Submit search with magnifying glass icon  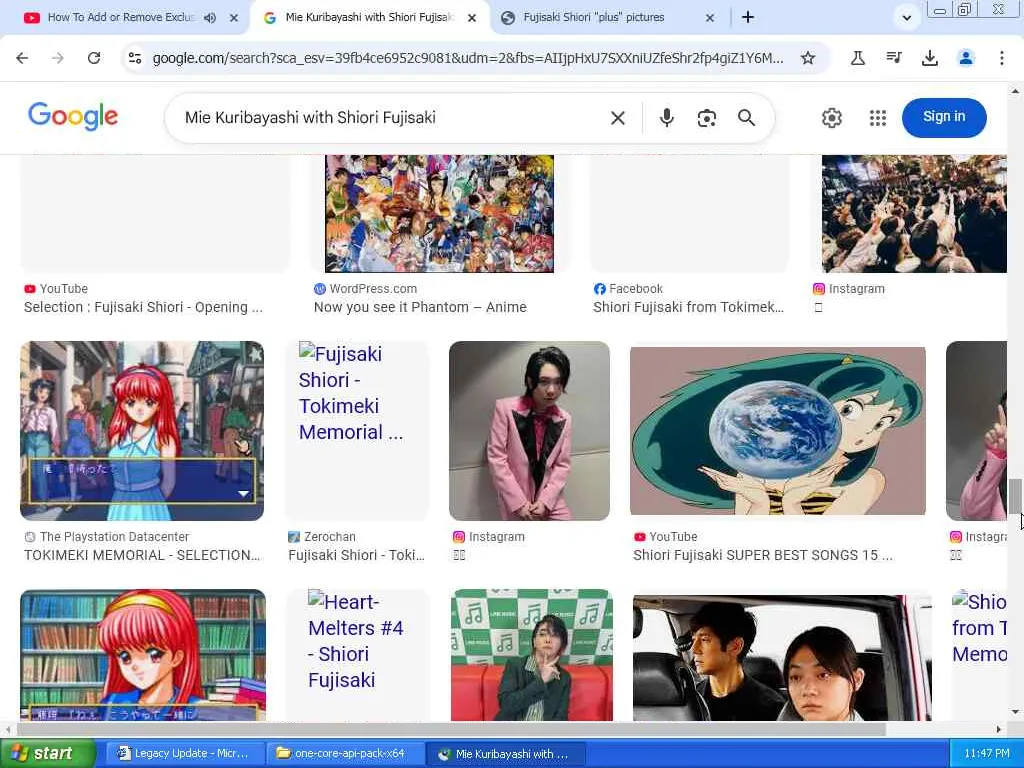click(x=746, y=118)
